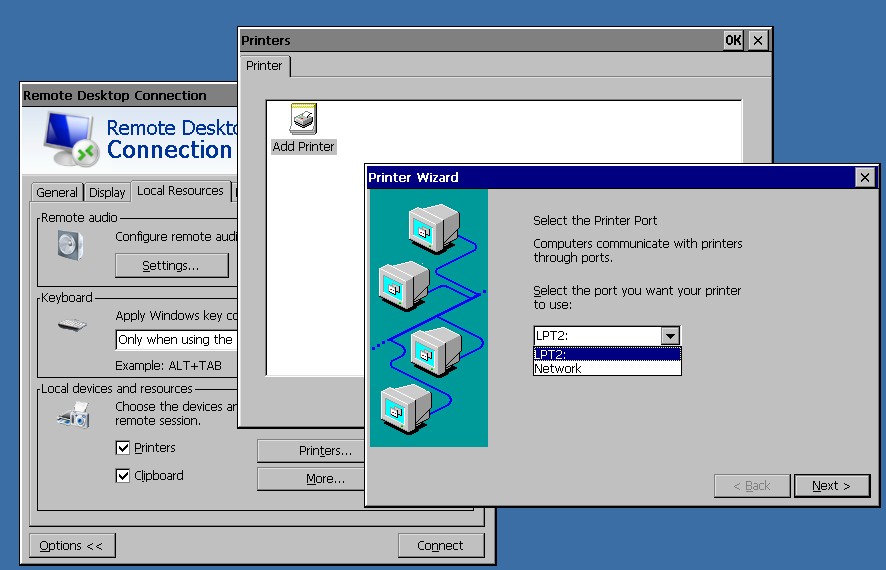This screenshot has height=570, width=886.
Task: Click Connect in Remote Desktop Connection
Action: click(441, 546)
